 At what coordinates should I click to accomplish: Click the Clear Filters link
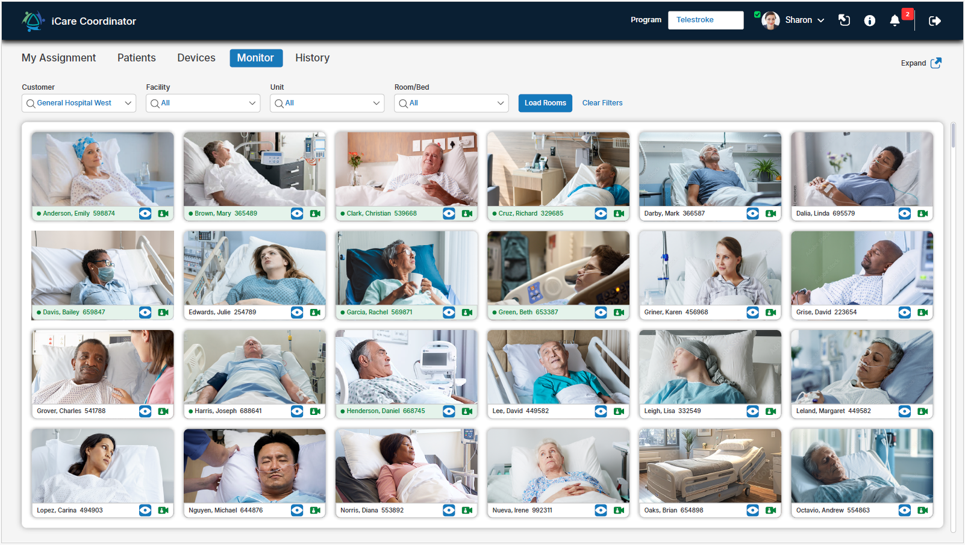tap(602, 103)
